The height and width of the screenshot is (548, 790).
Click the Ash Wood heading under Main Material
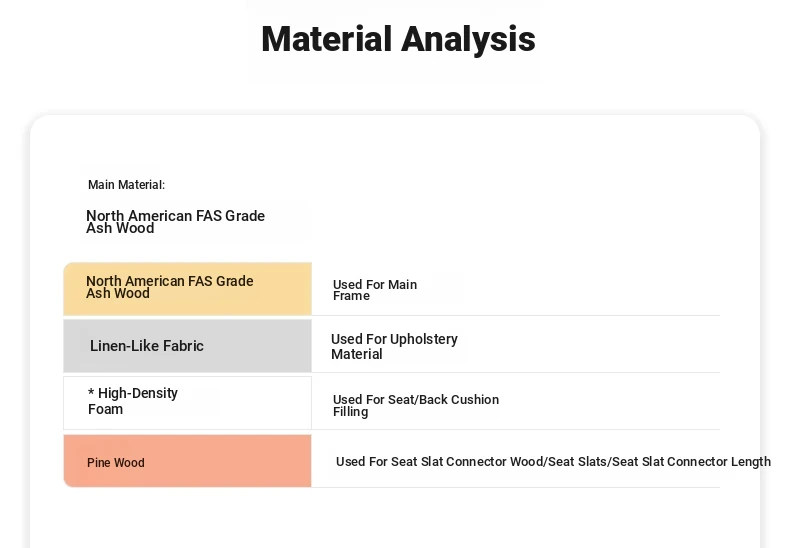click(175, 222)
